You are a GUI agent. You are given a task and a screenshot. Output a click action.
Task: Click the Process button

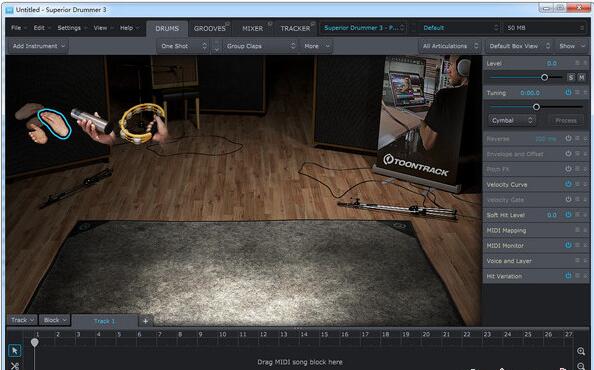point(566,120)
